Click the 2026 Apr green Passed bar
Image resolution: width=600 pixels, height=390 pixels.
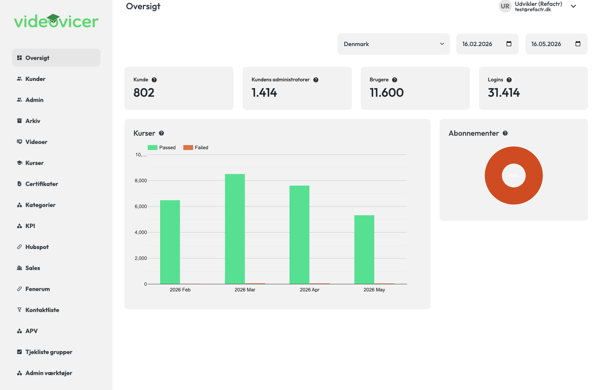click(300, 235)
